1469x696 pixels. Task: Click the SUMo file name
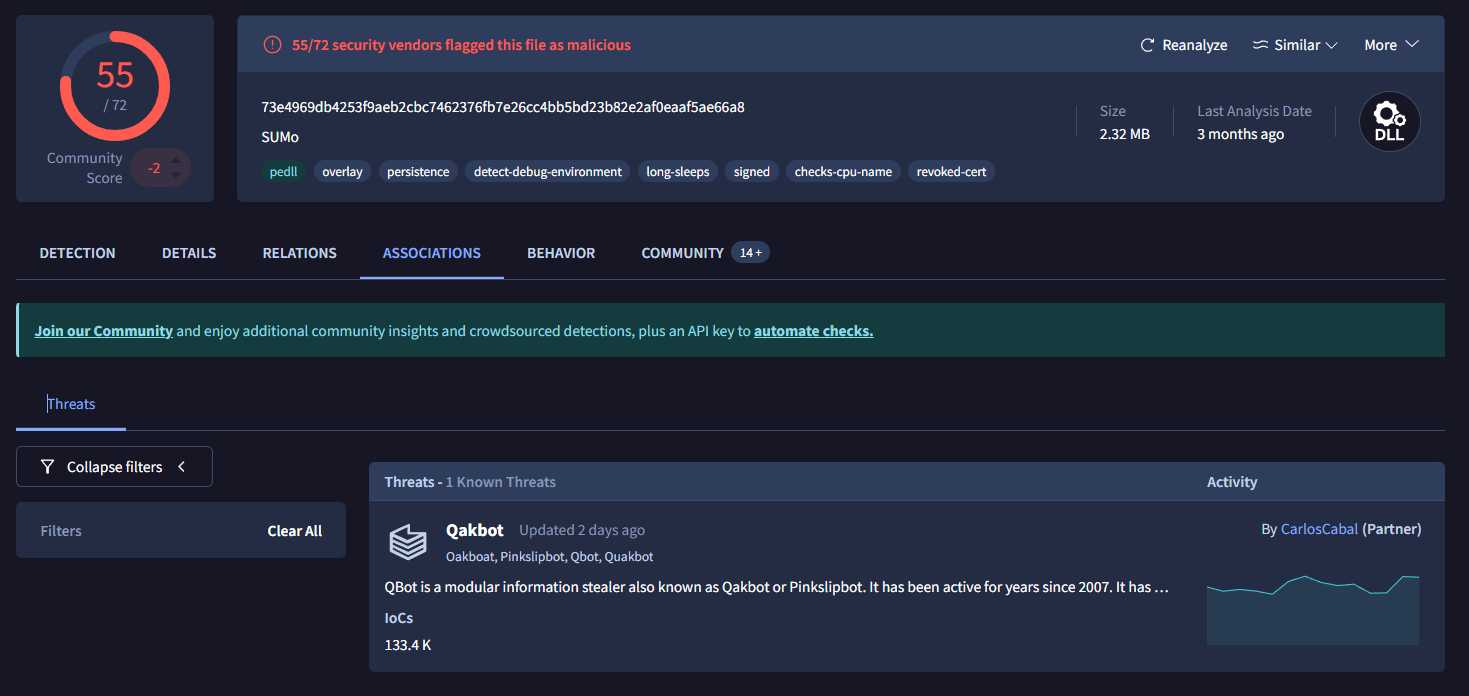tap(280, 137)
